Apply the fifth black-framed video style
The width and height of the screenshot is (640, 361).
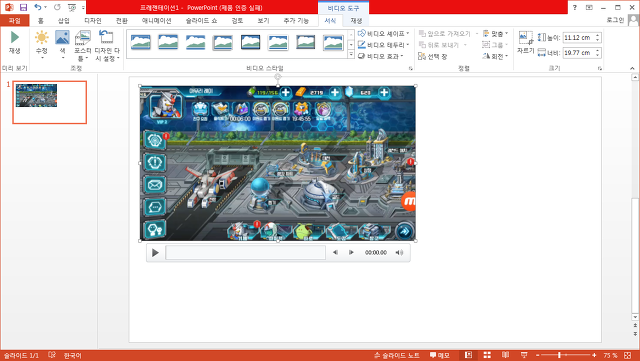[250, 42]
